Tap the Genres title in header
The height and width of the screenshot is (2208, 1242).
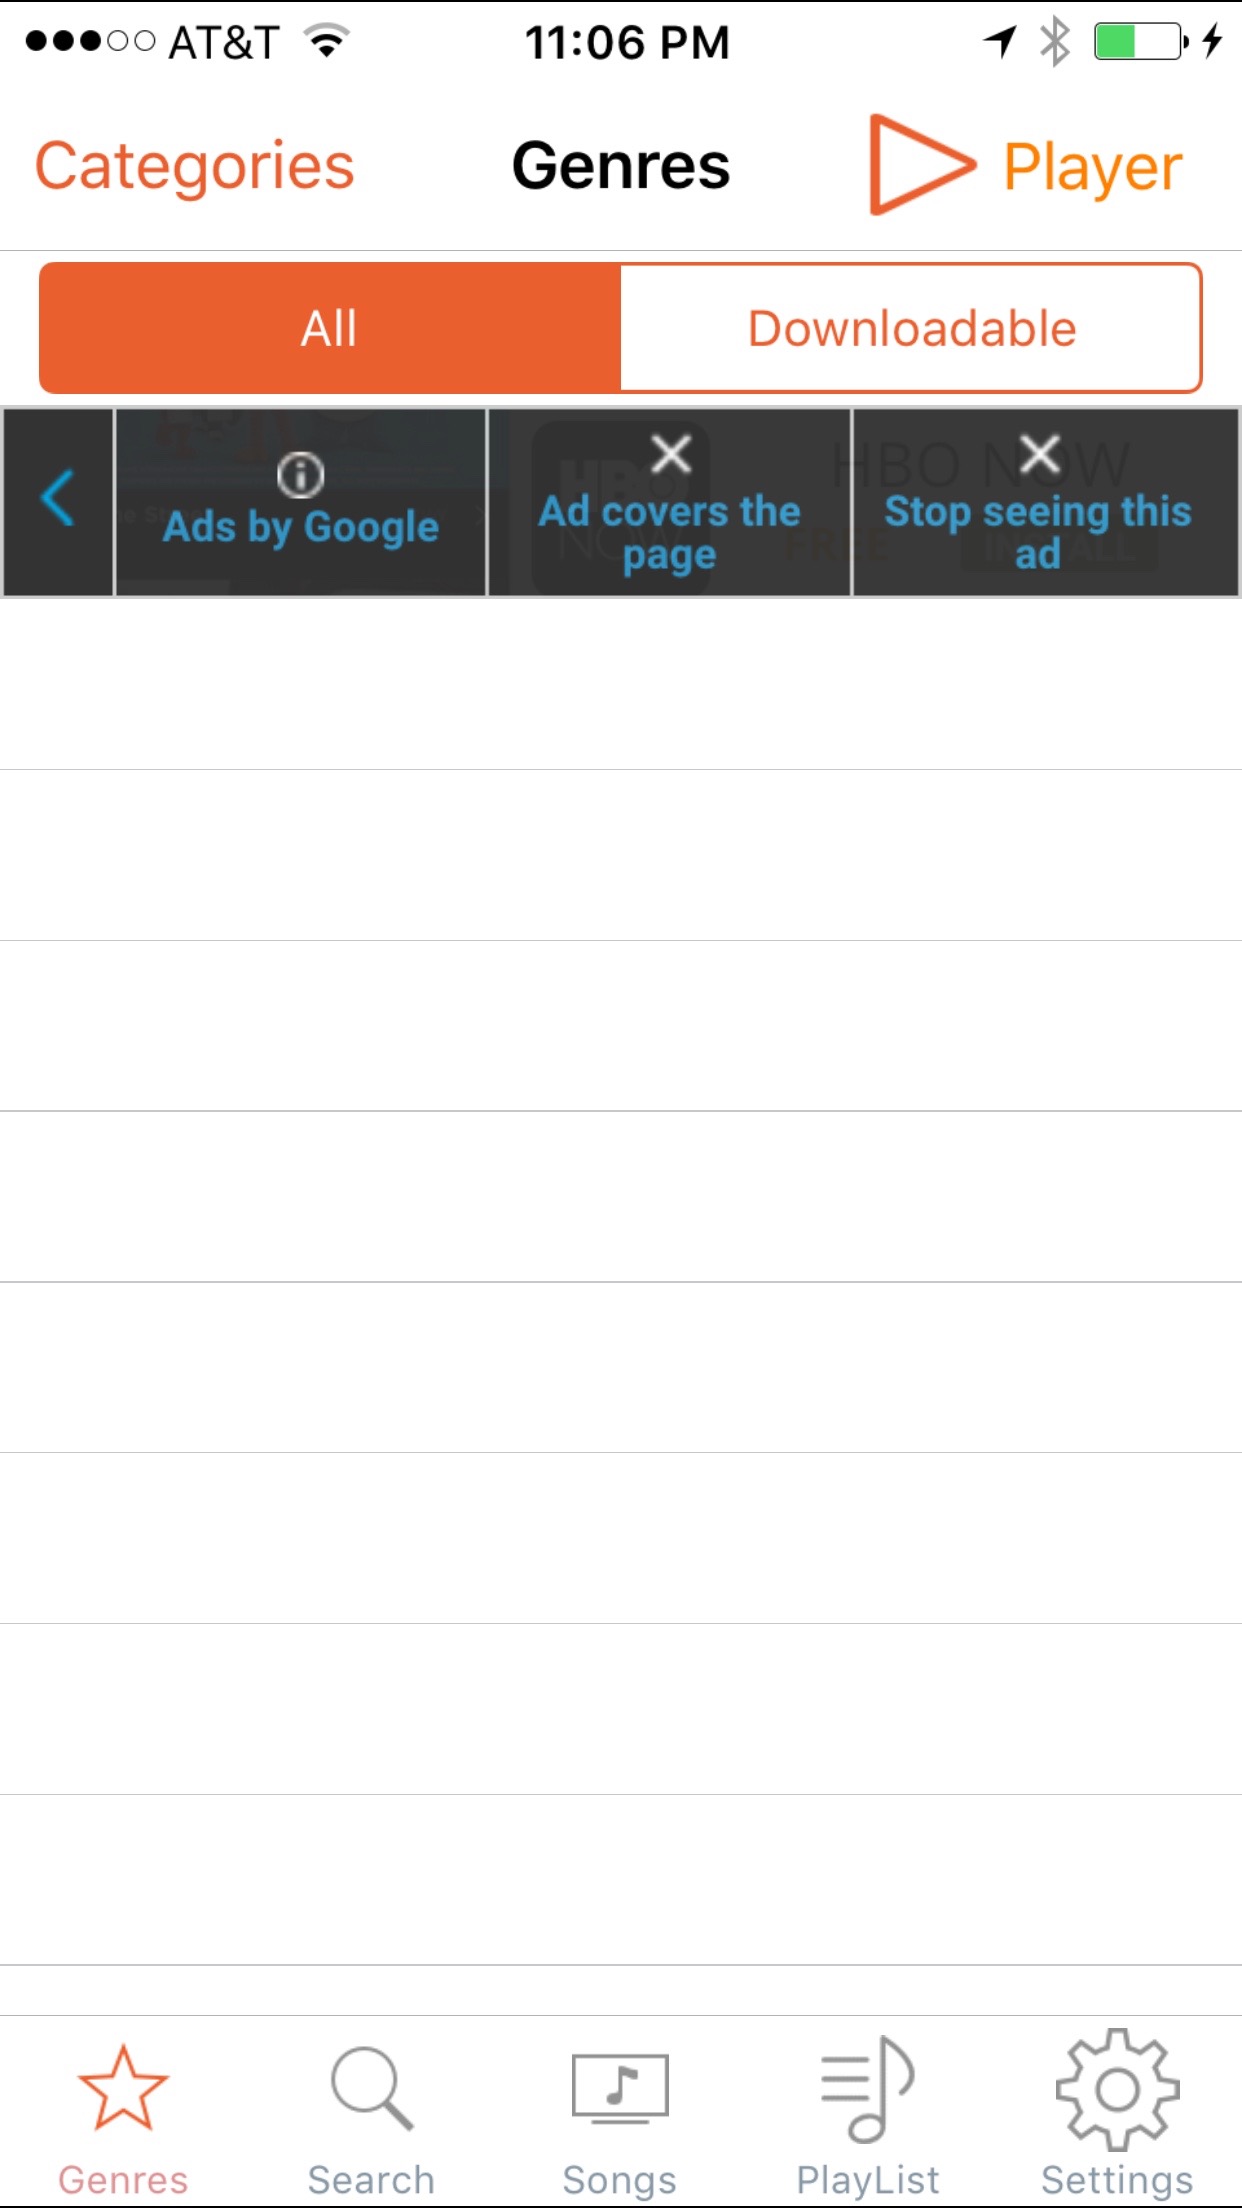(621, 166)
